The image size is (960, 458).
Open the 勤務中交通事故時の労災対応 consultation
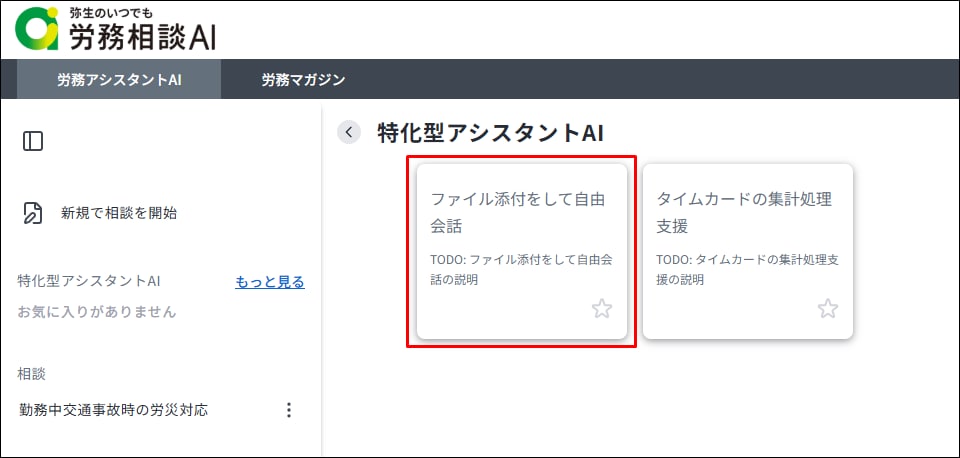(x=114, y=410)
